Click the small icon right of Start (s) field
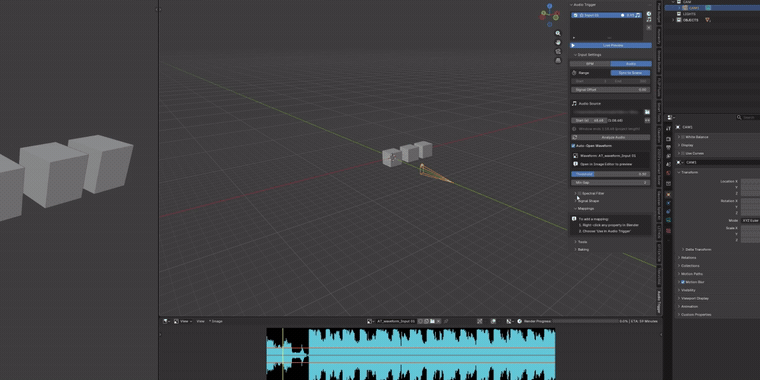The height and width of the screenshot is (380, 760). [647, 120]
